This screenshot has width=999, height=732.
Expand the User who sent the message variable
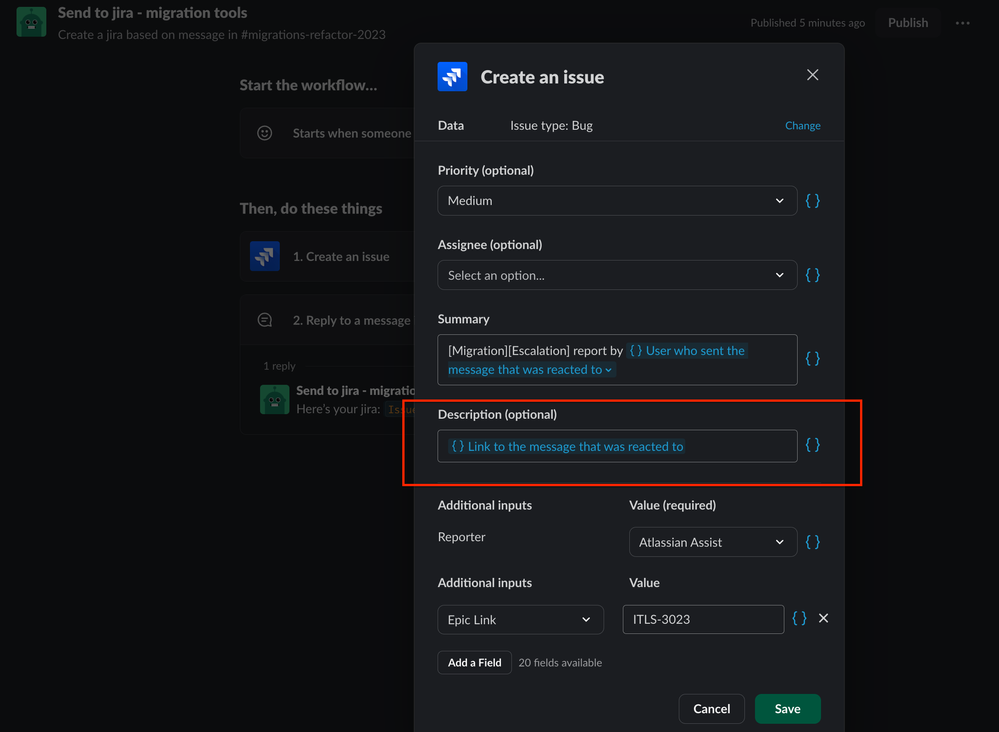[608, 370]
